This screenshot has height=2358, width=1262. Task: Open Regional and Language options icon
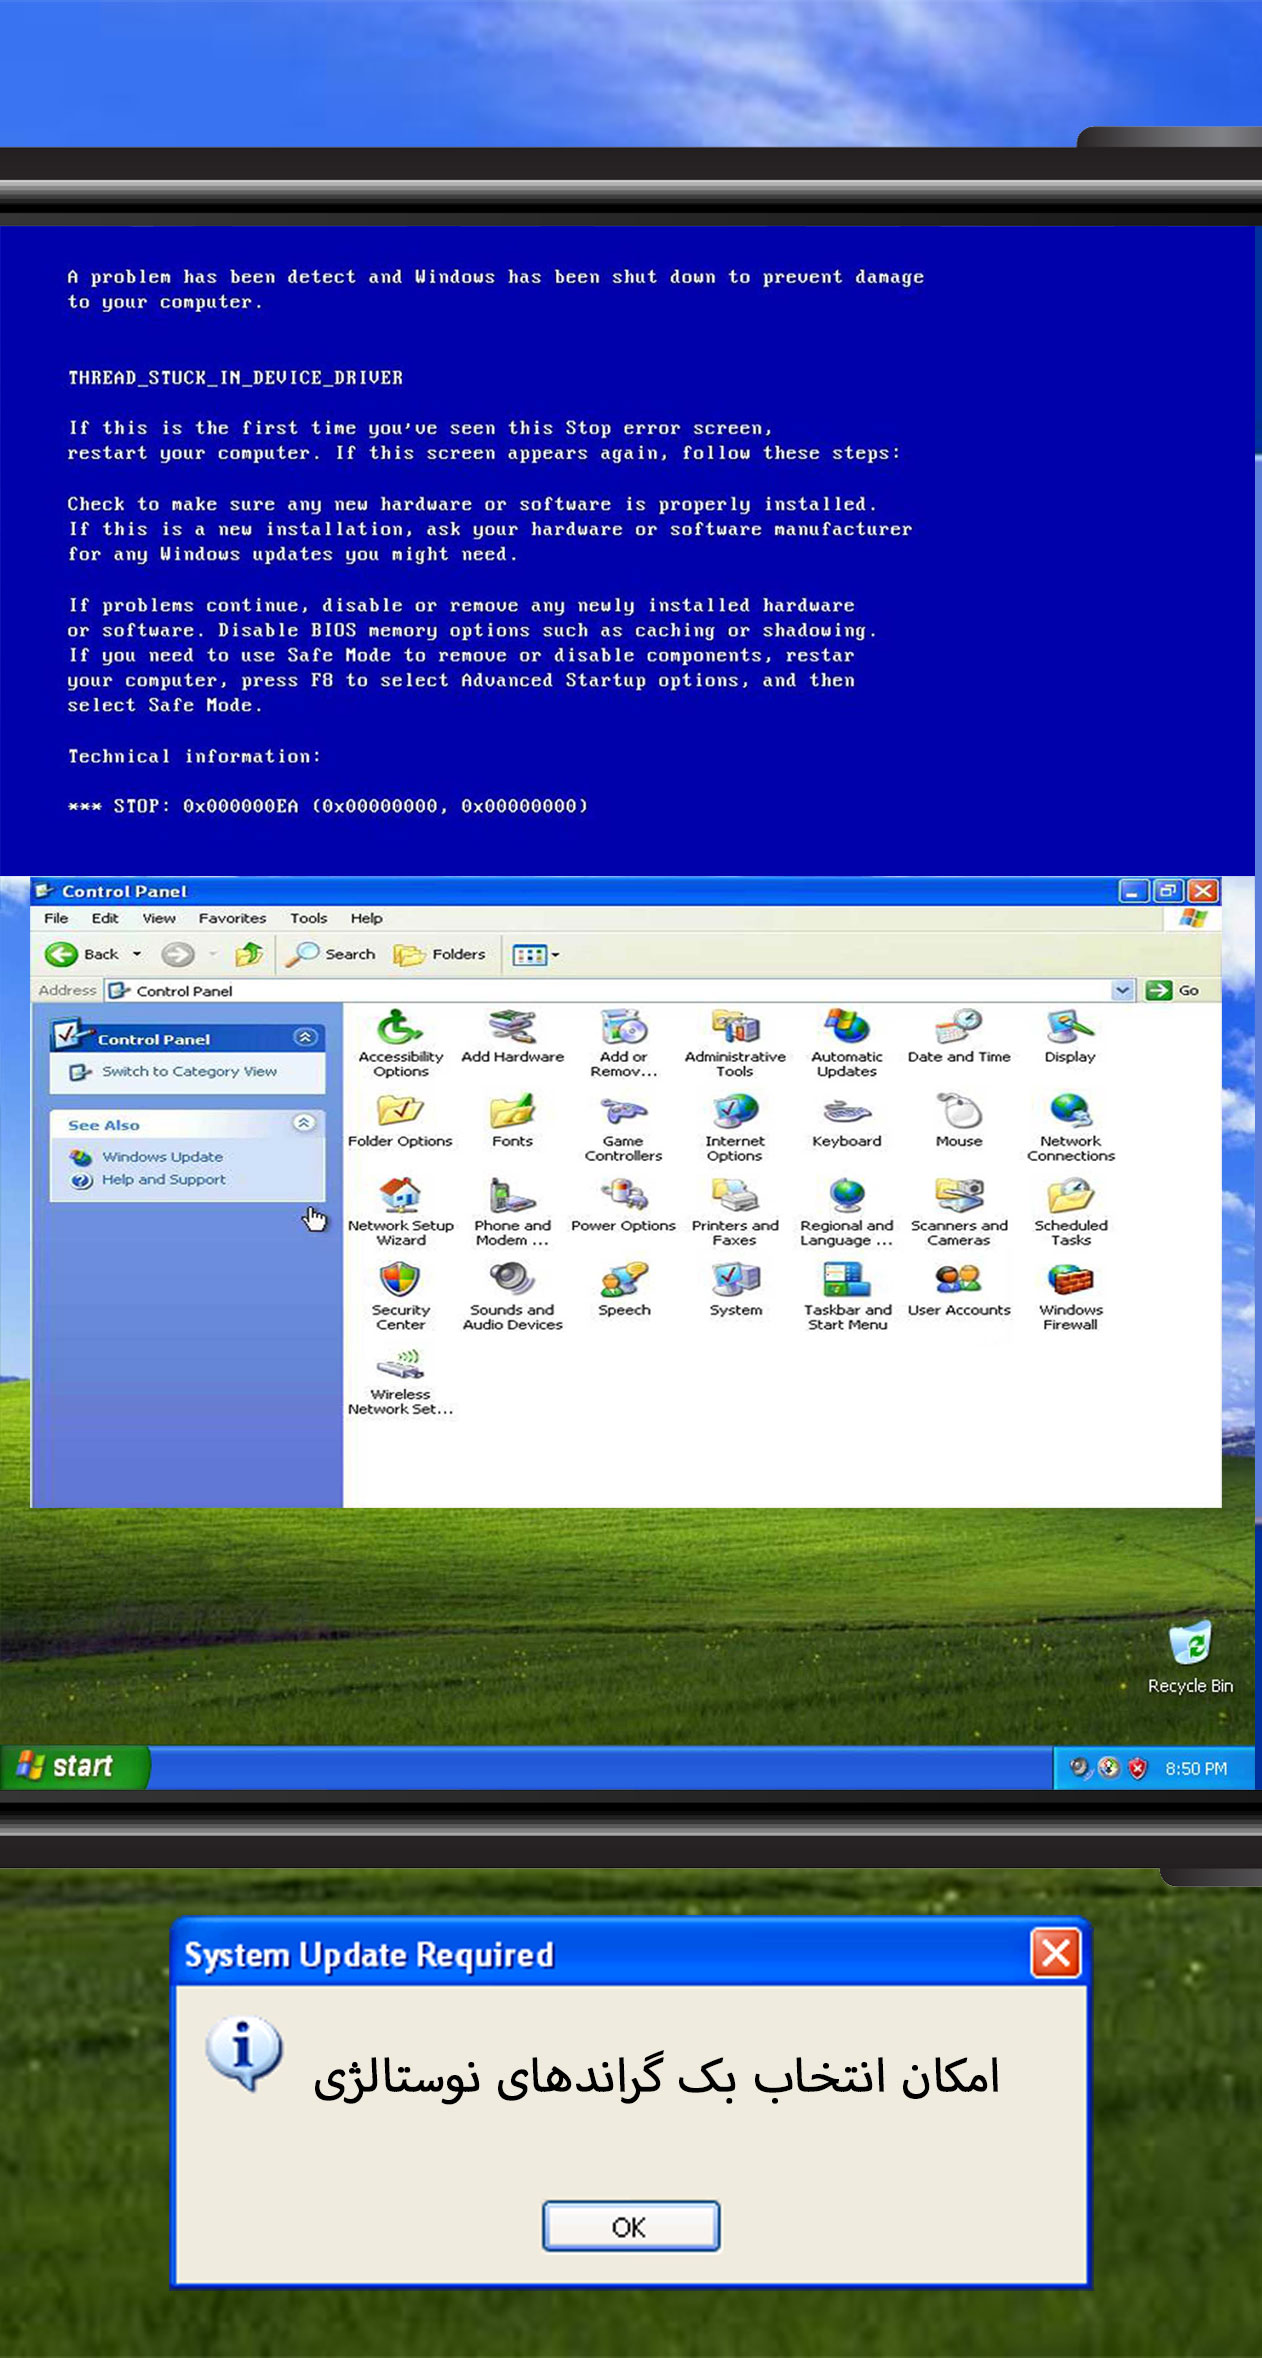click(847, 1212)
